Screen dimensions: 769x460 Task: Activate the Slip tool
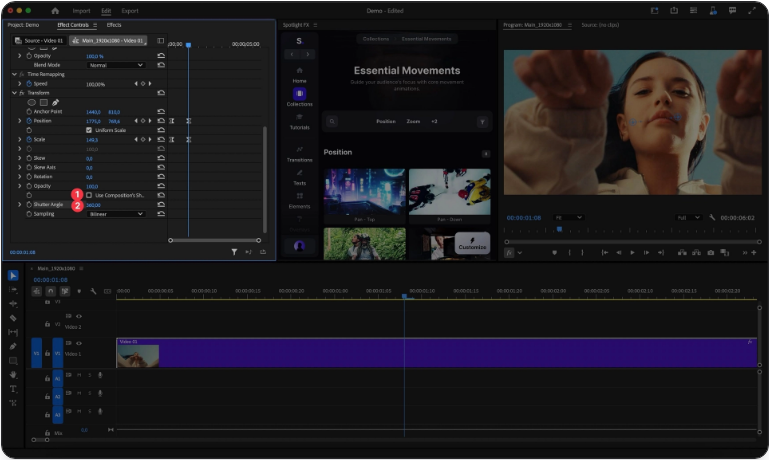(x=13, y=332)
